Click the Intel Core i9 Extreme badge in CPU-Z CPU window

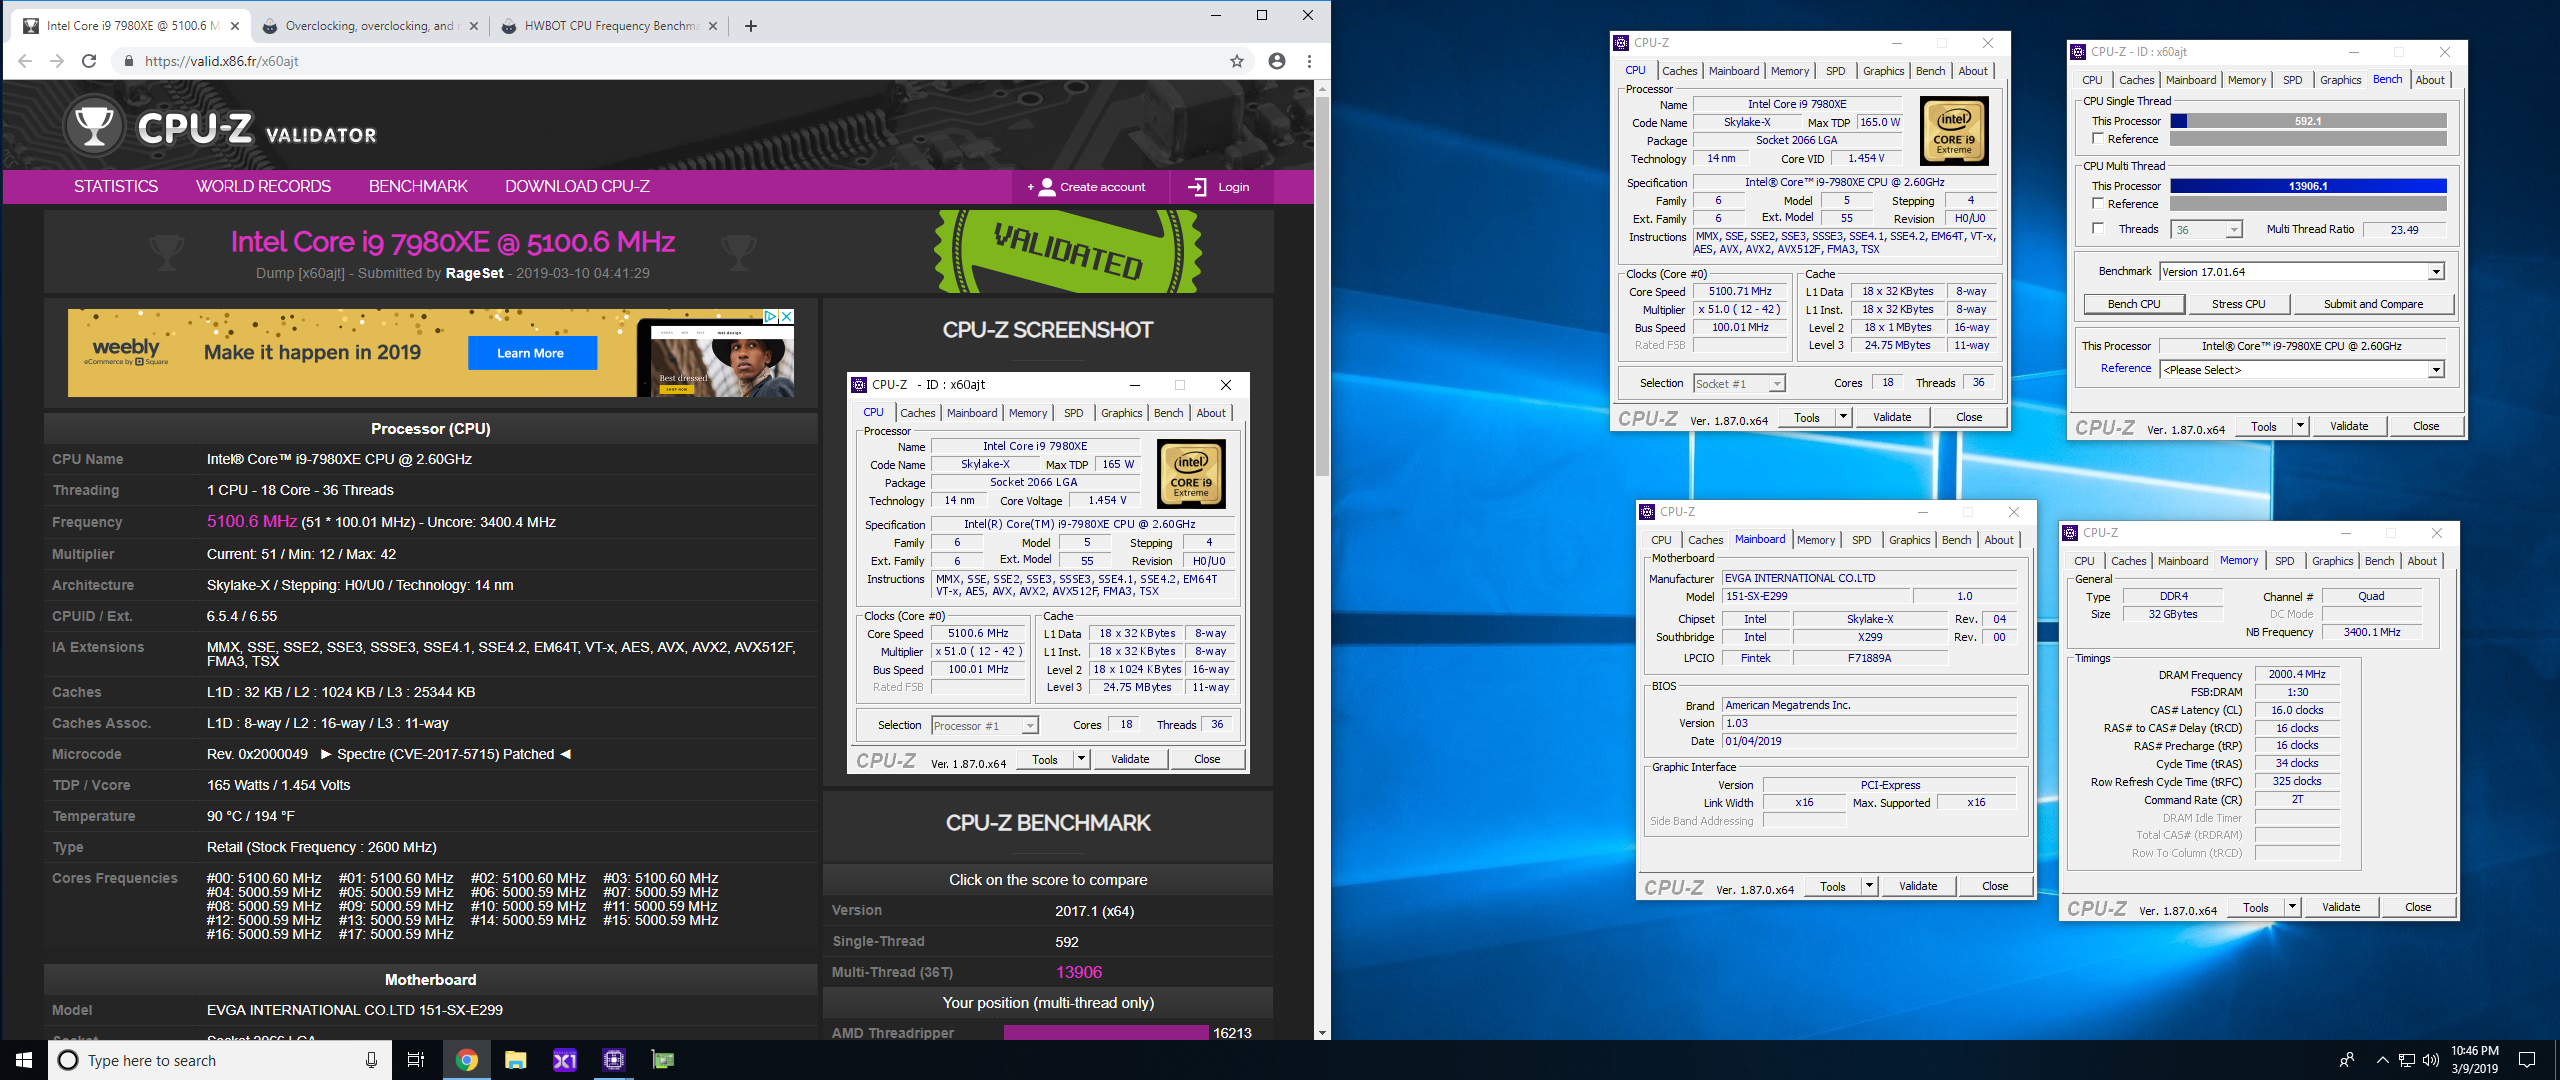pos(1954,131)
